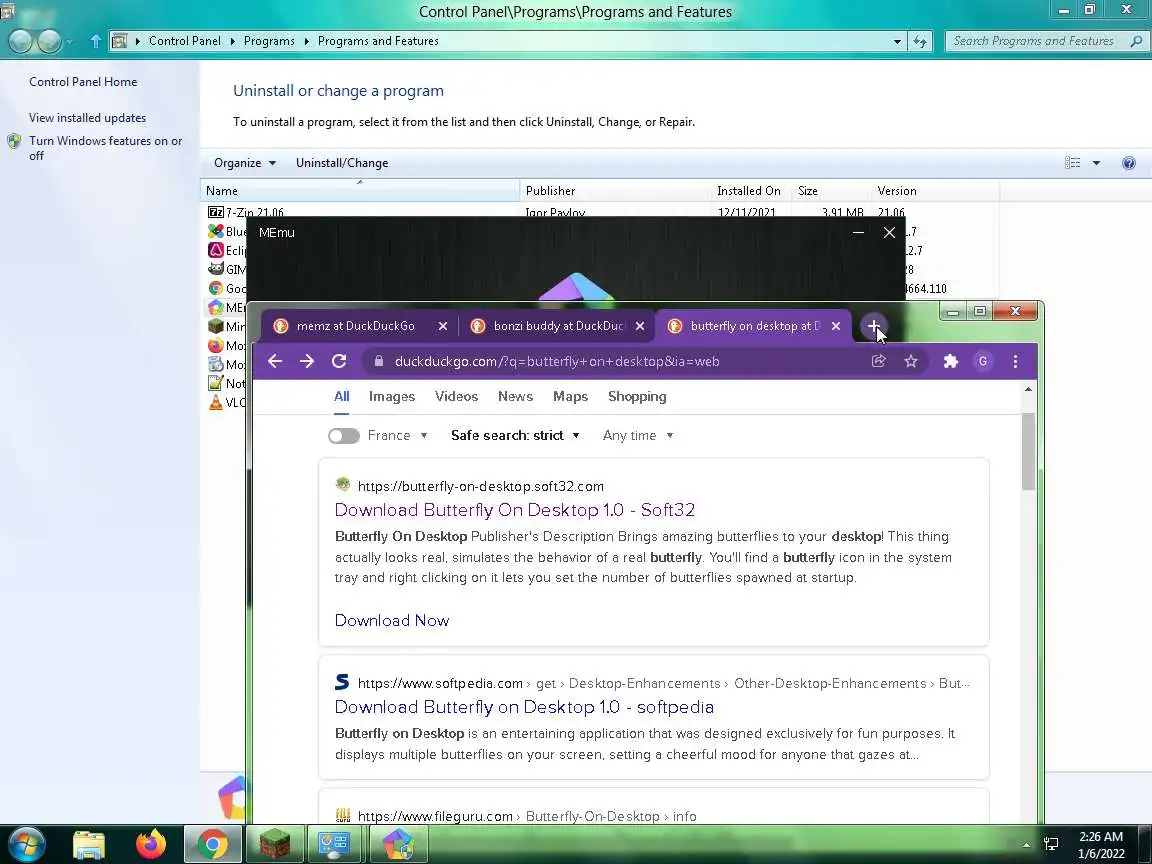Open View installed updates
This screenshot has width=1152, height=864.
[x=87, y=118]
